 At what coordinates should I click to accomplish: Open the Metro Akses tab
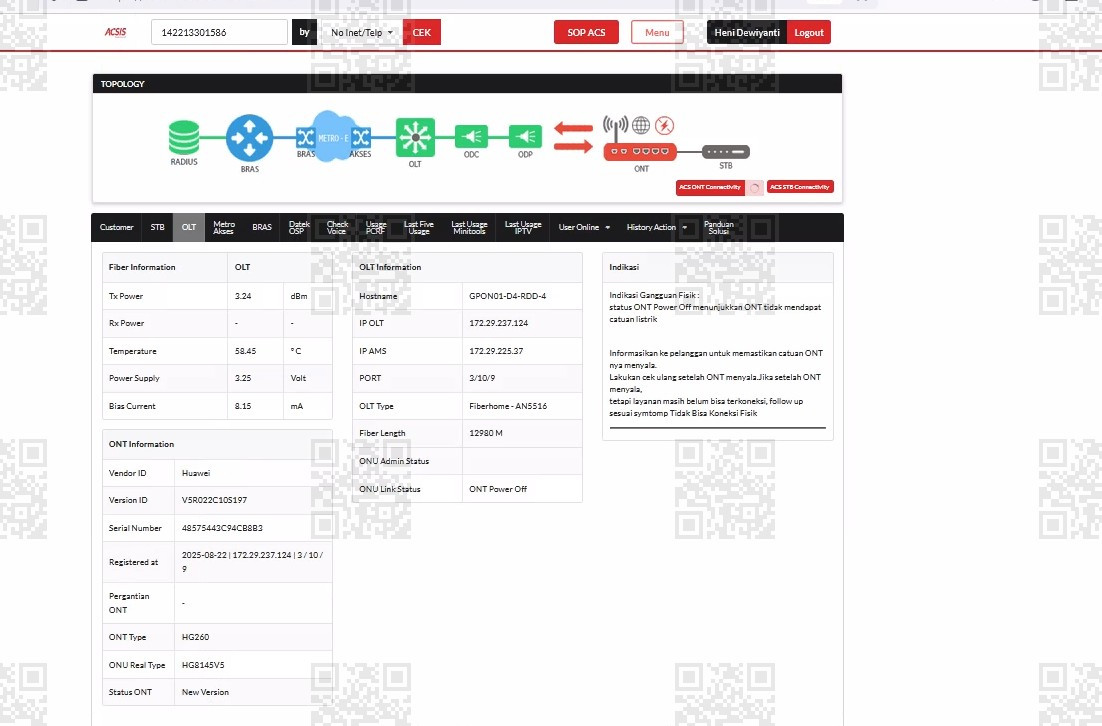tap(224, 228)
